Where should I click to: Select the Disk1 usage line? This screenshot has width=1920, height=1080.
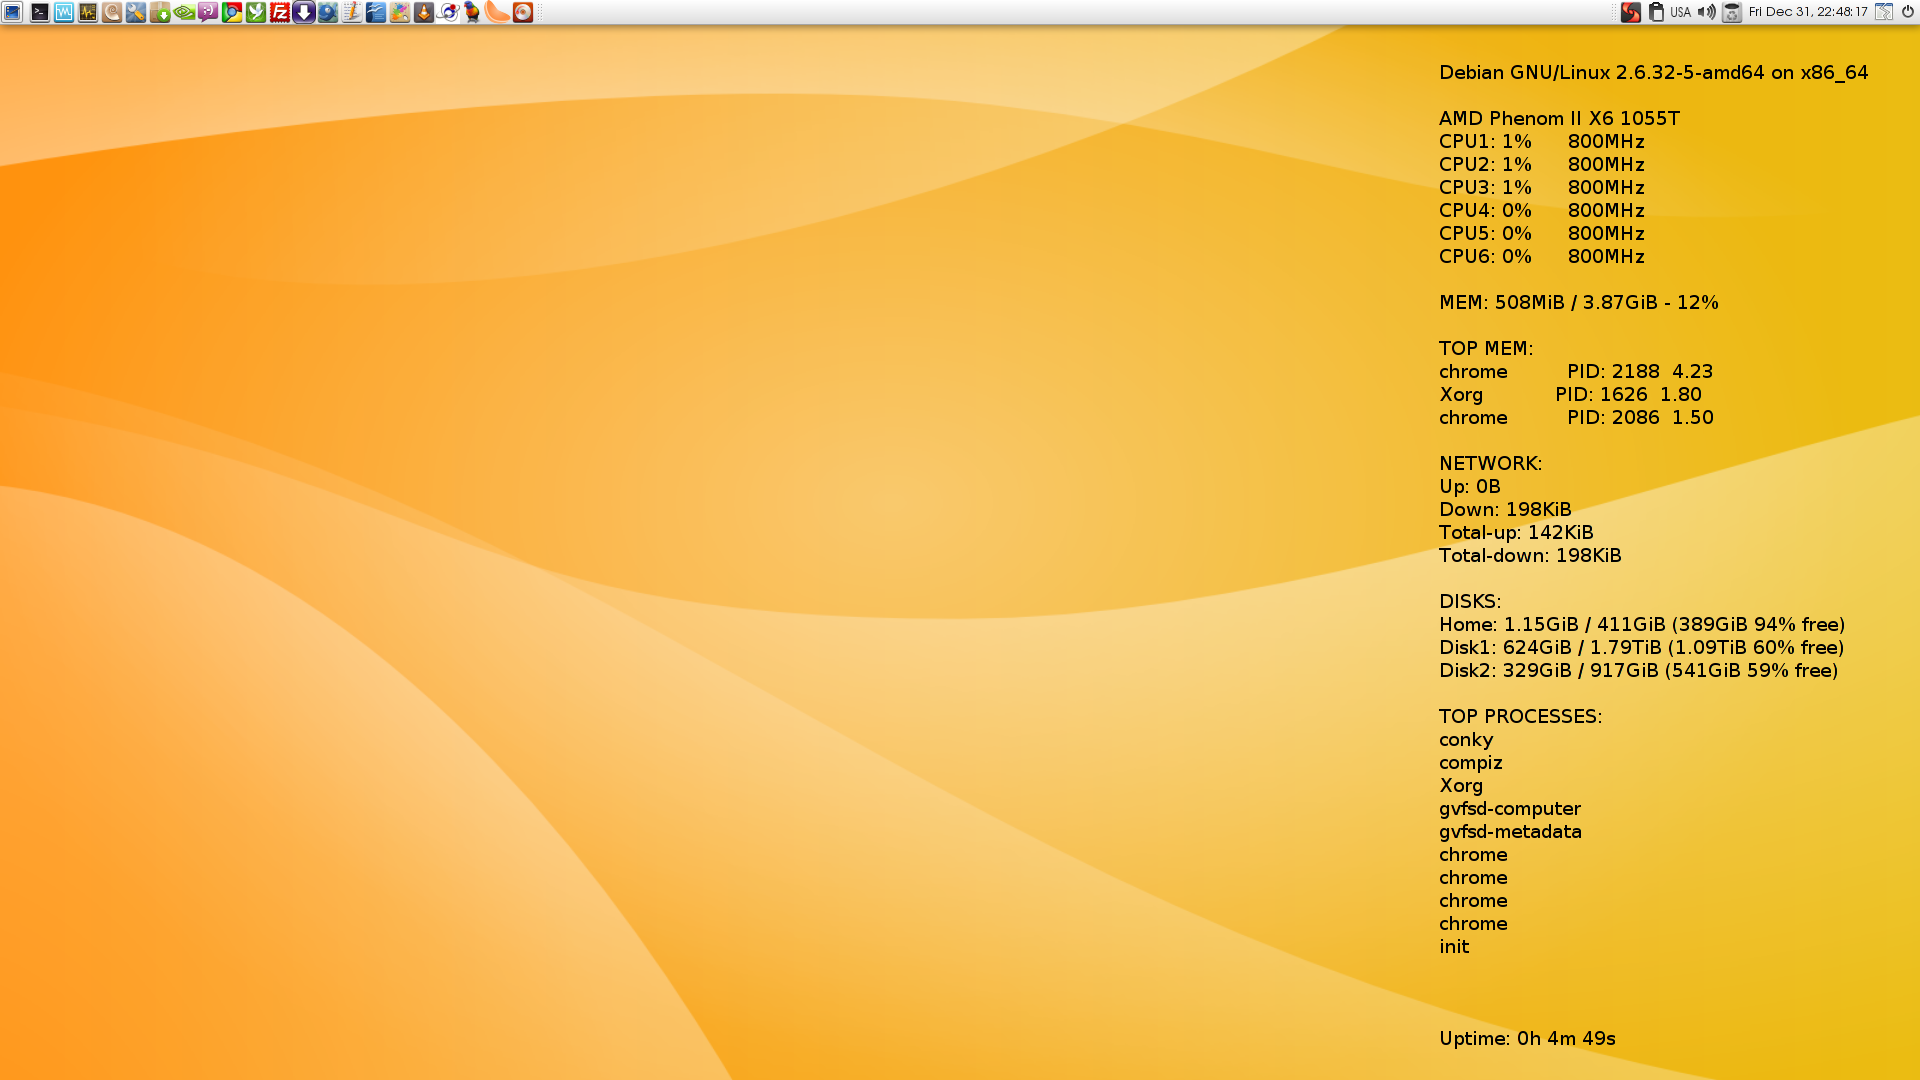point(1641,648)
